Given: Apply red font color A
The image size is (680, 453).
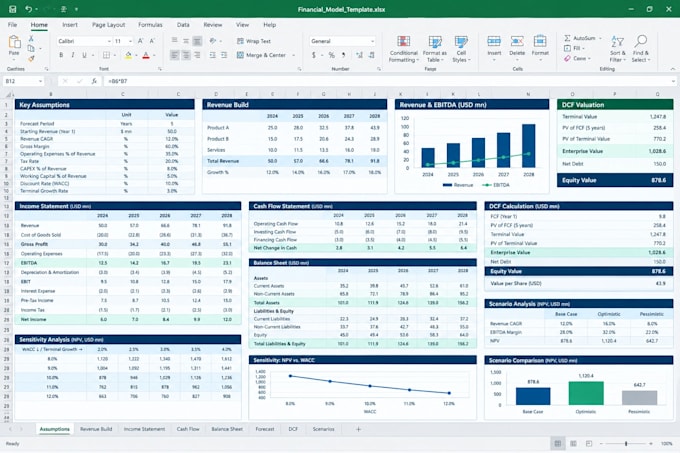Looking at the screenshot, I should (146, 55).
